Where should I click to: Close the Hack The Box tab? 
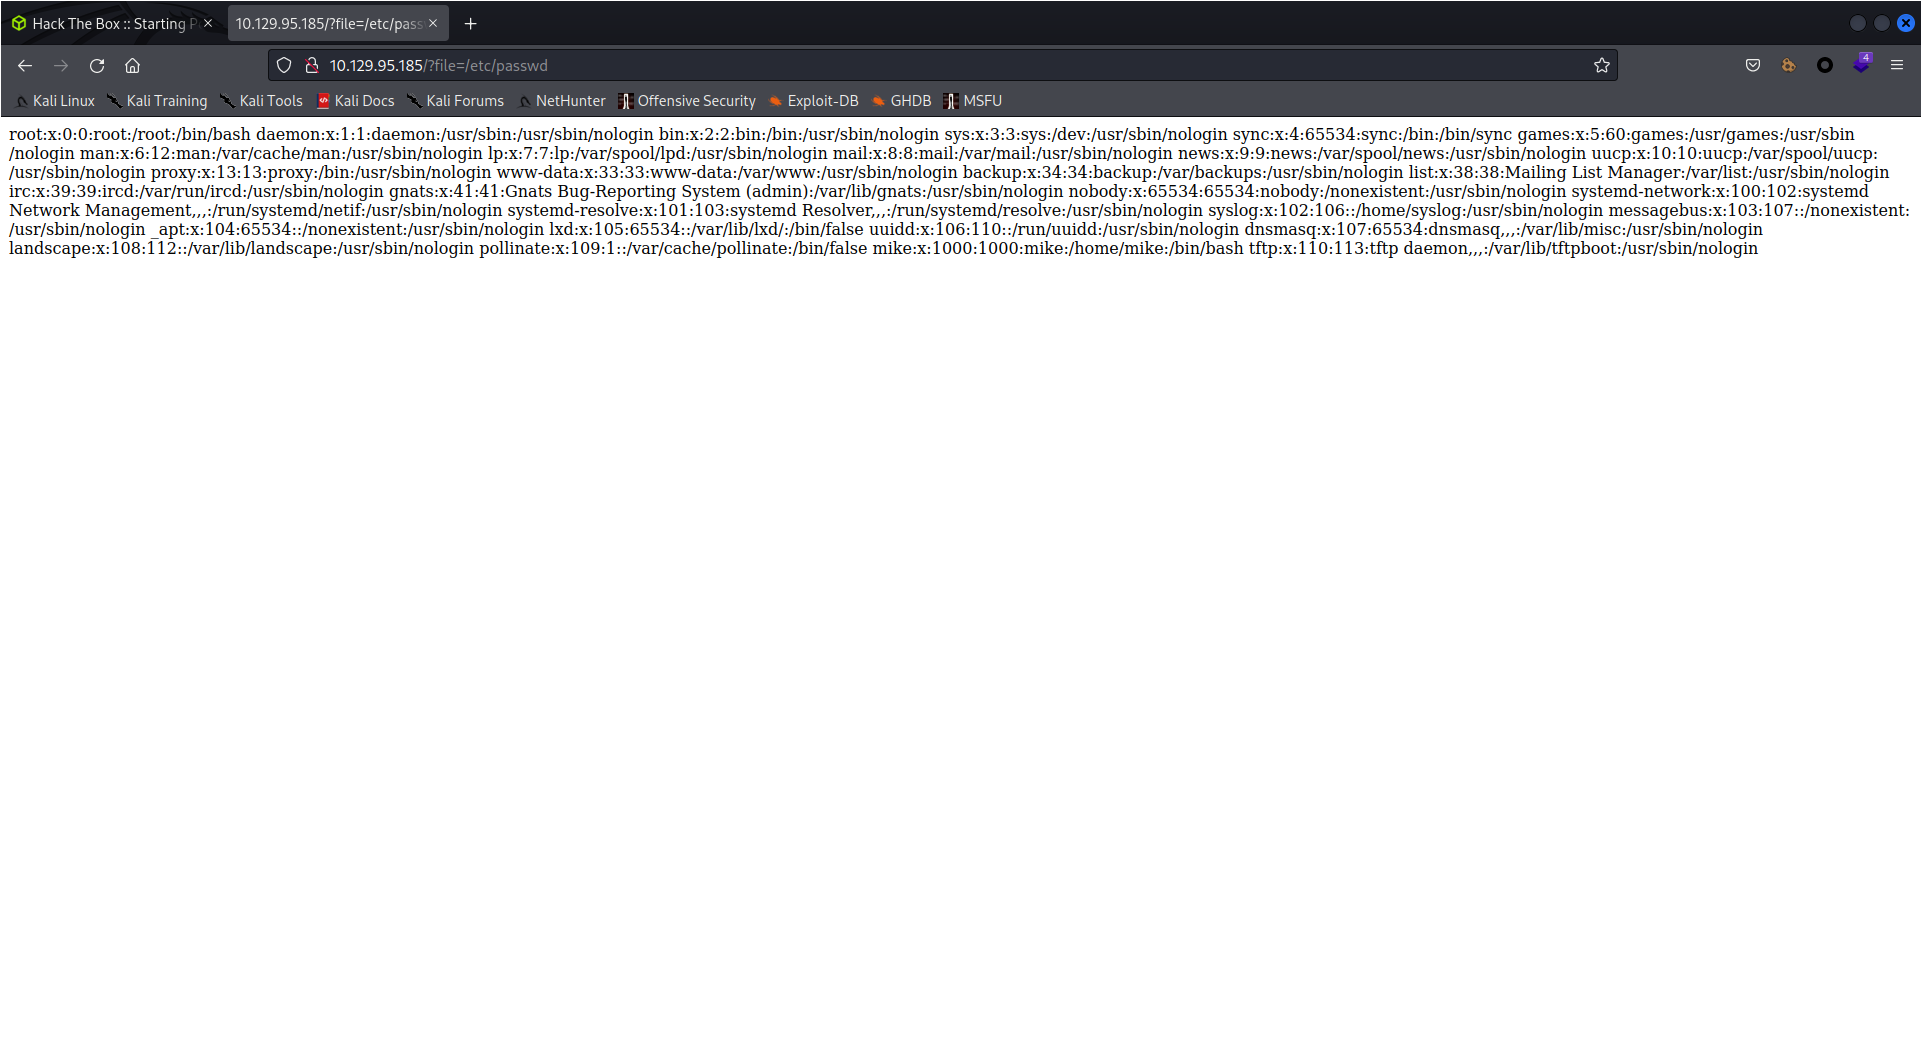[x=208, y=23]
